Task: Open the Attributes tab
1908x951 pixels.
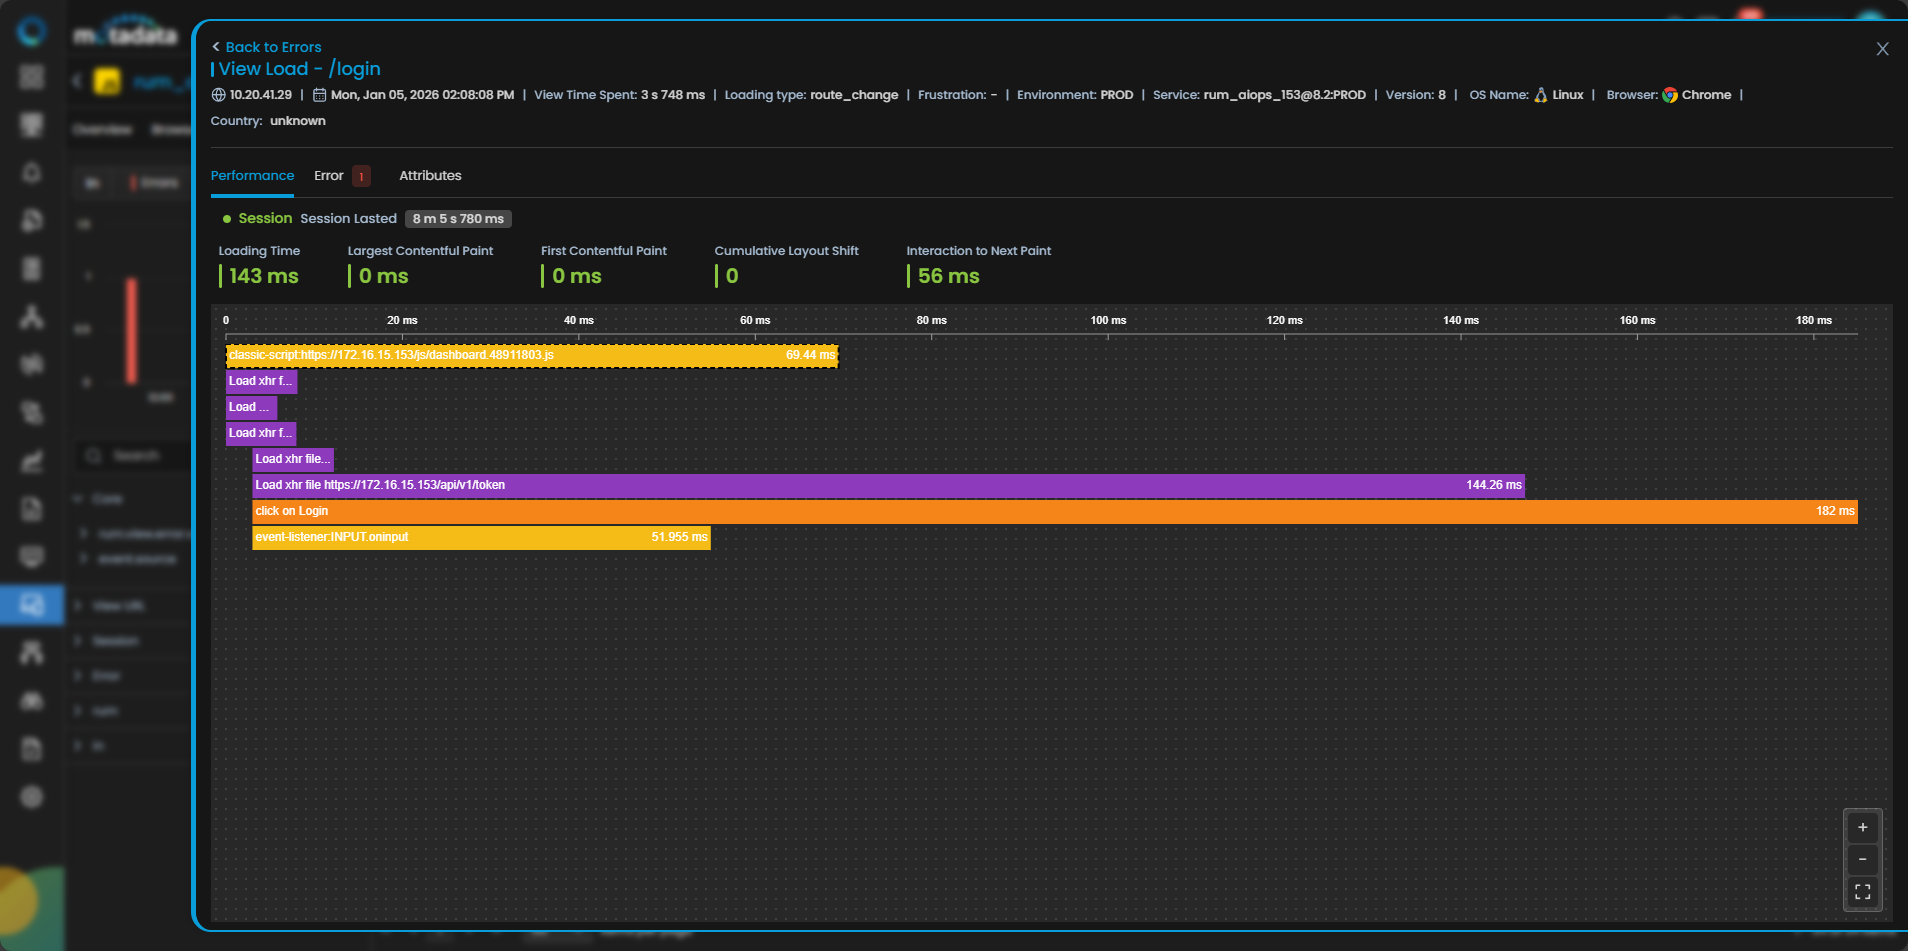Action: pyautogui.click(x=430, y=176)
